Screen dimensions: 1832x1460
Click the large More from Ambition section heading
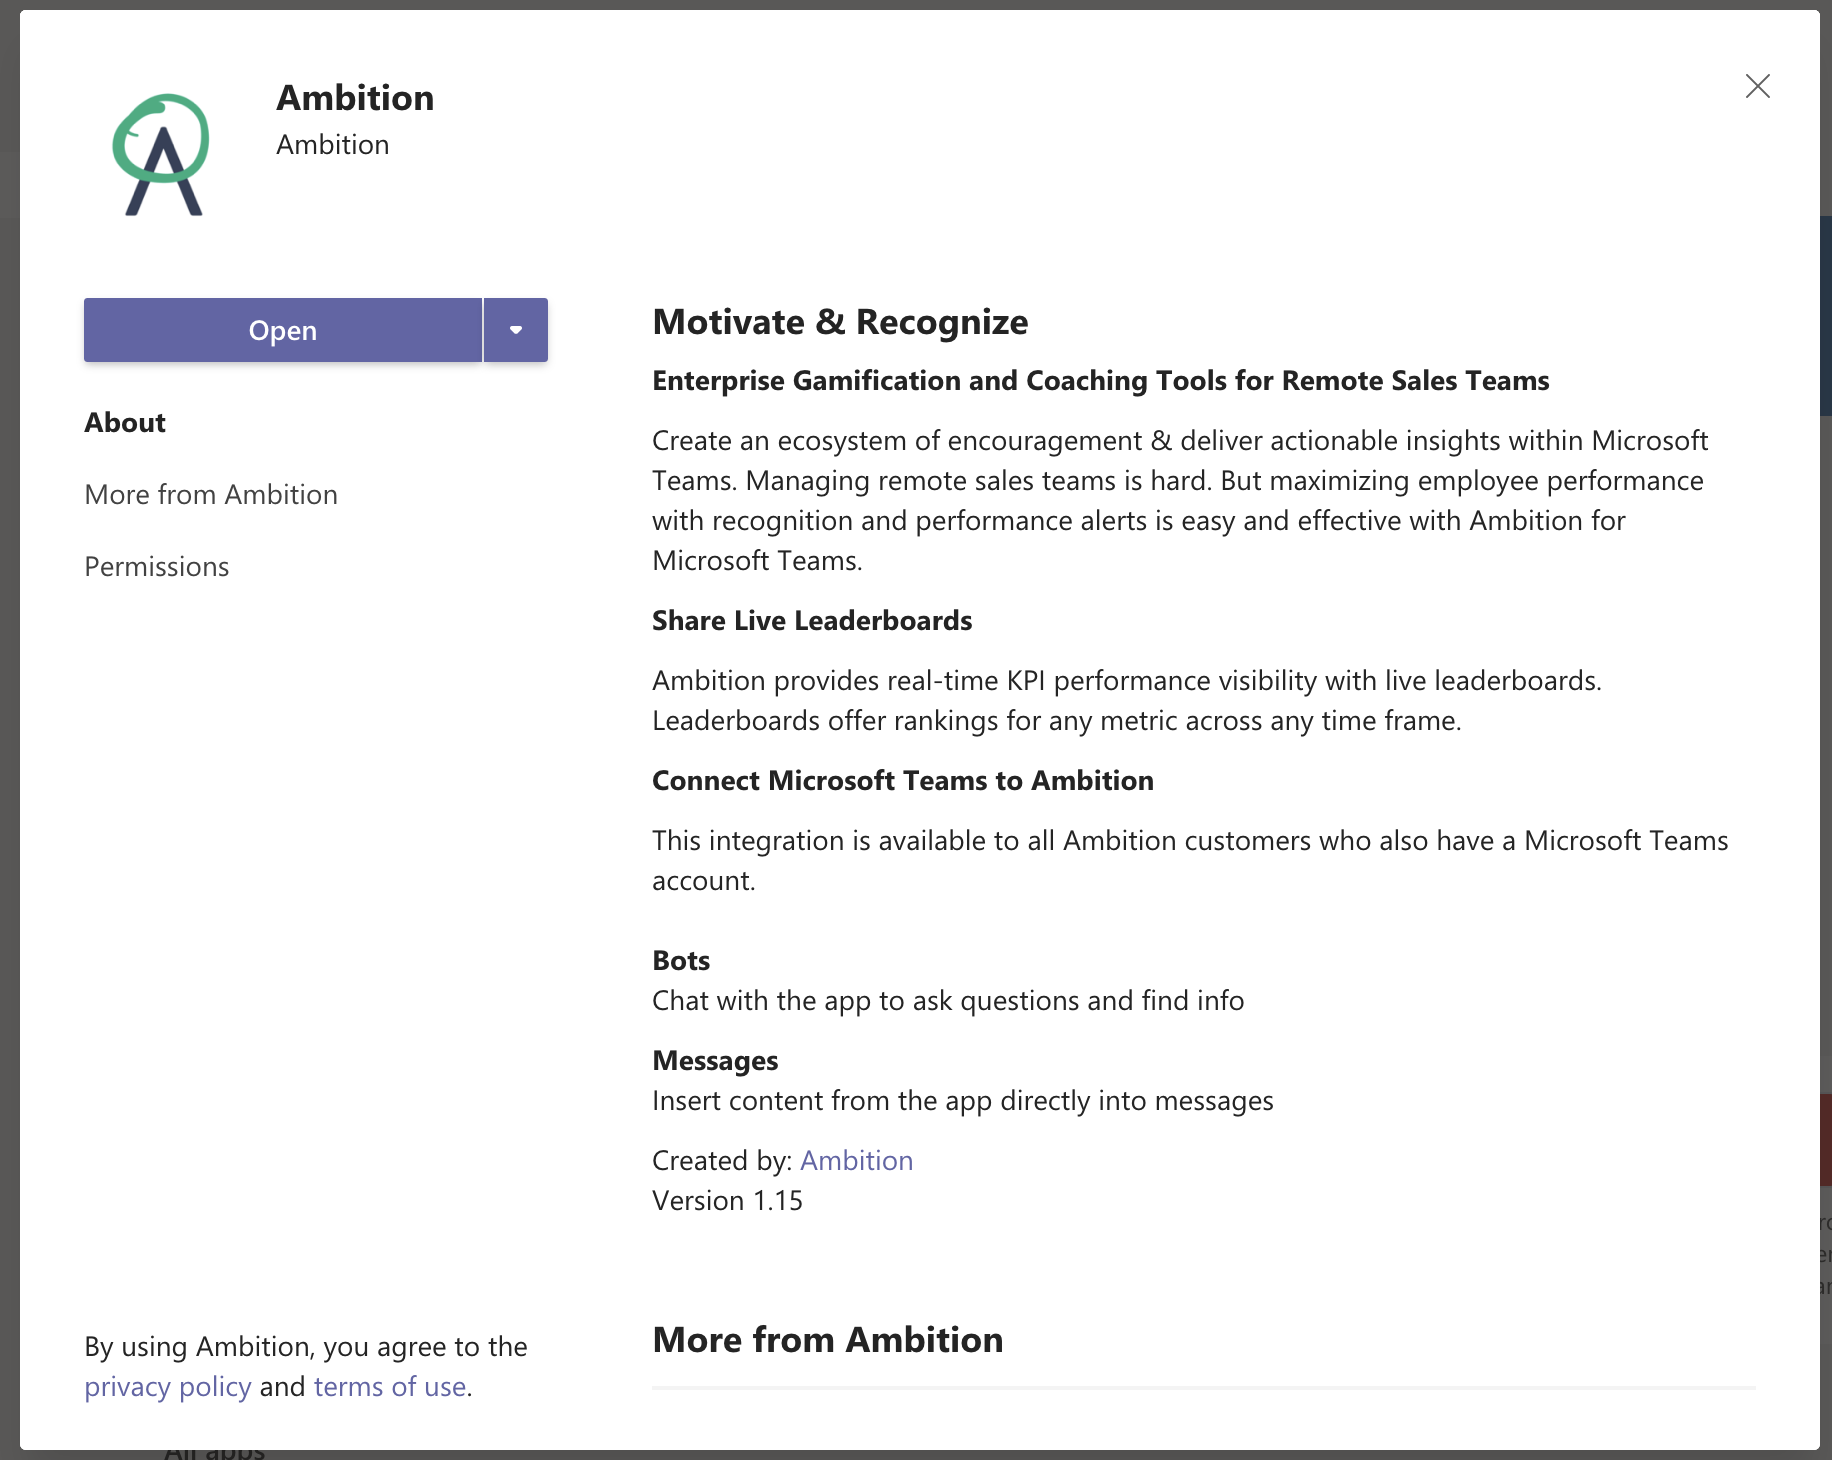(x=828, y=1340)
